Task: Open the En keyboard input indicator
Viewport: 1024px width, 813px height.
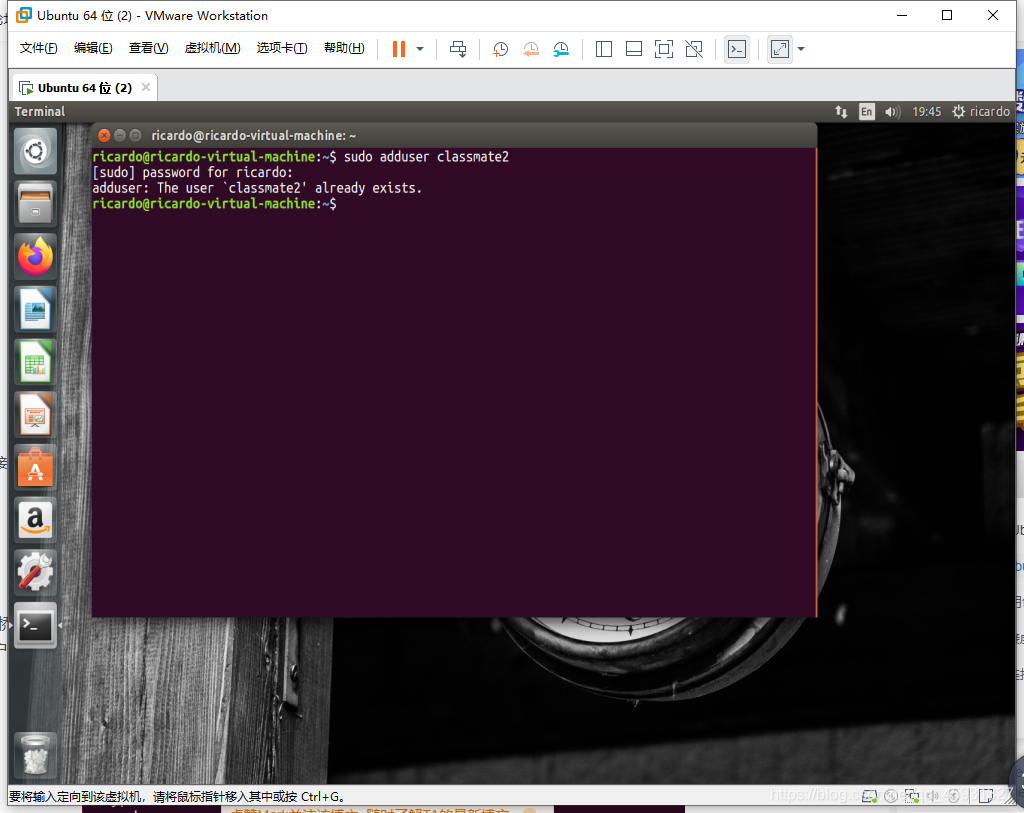Action: [x=867, y=112]
